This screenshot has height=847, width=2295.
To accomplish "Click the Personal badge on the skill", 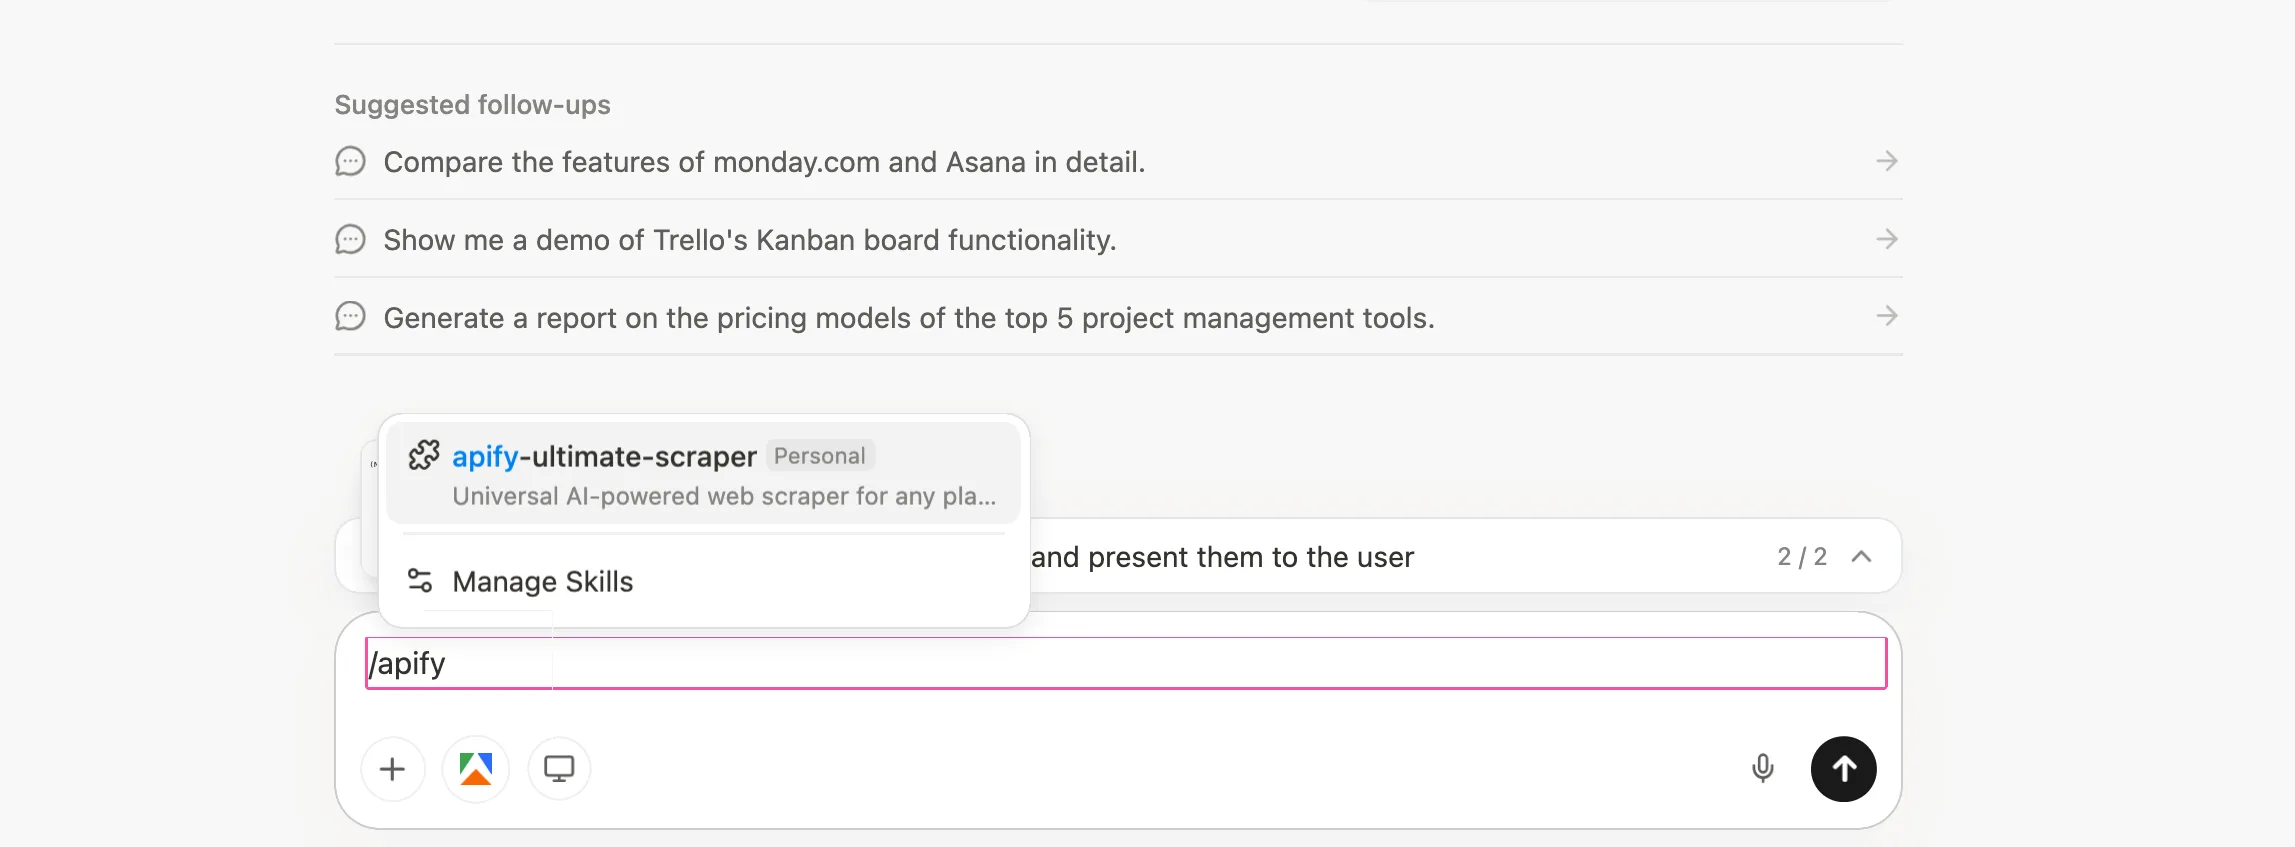I will [x=820, y=456].
